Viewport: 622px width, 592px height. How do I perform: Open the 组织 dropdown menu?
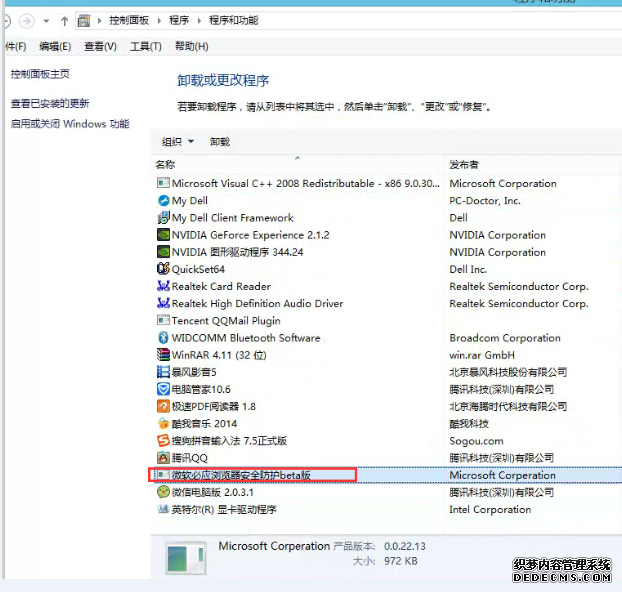pos(178,142)
